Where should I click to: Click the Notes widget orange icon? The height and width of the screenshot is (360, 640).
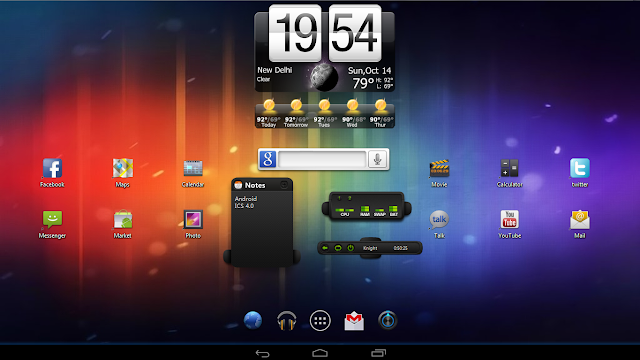coord(238,185)
